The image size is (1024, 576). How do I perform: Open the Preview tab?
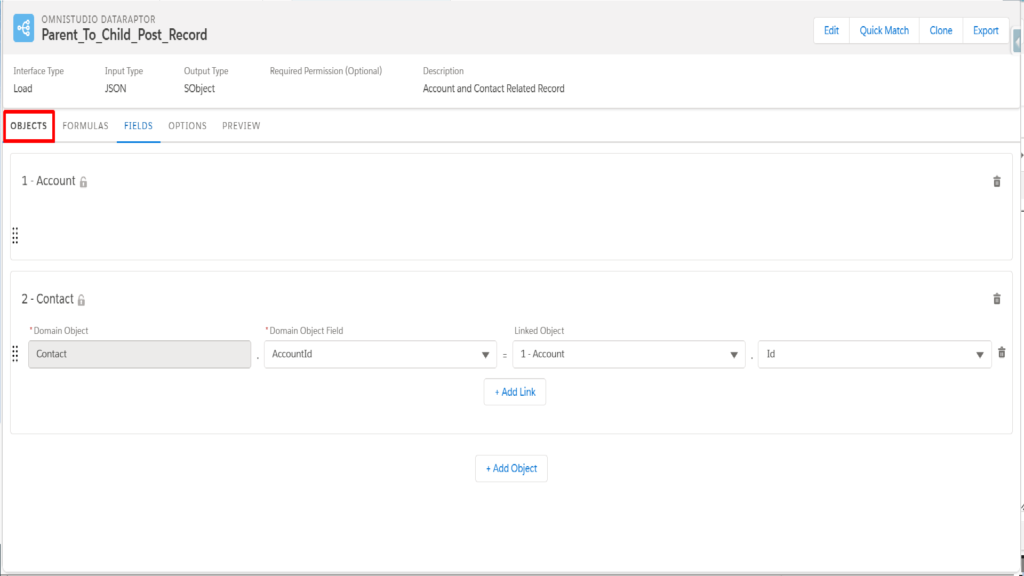pyautogui.click(x=241, y=126)
